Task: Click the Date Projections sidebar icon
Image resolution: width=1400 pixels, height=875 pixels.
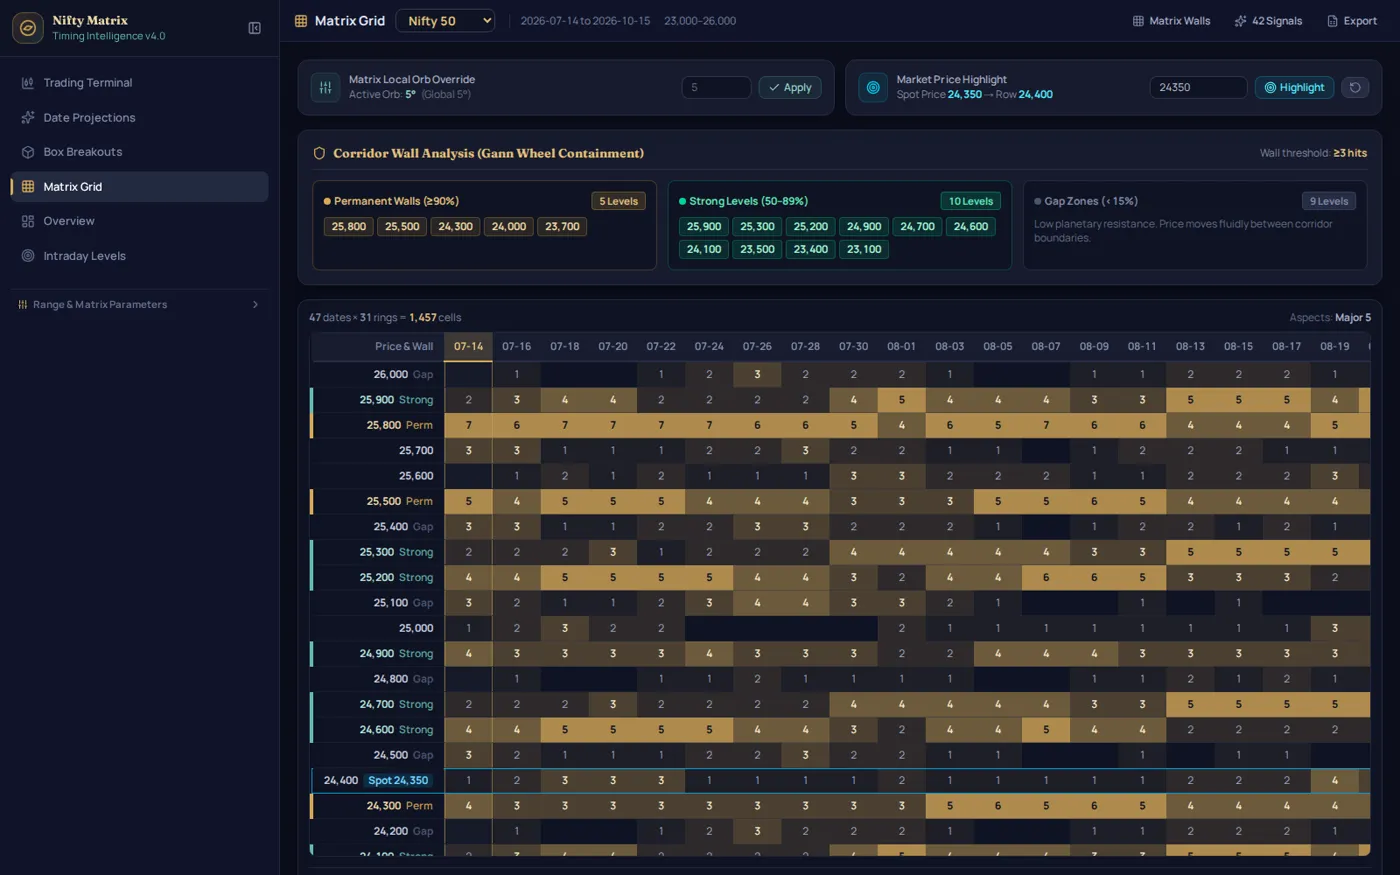Action: click(x=28, y=118)
